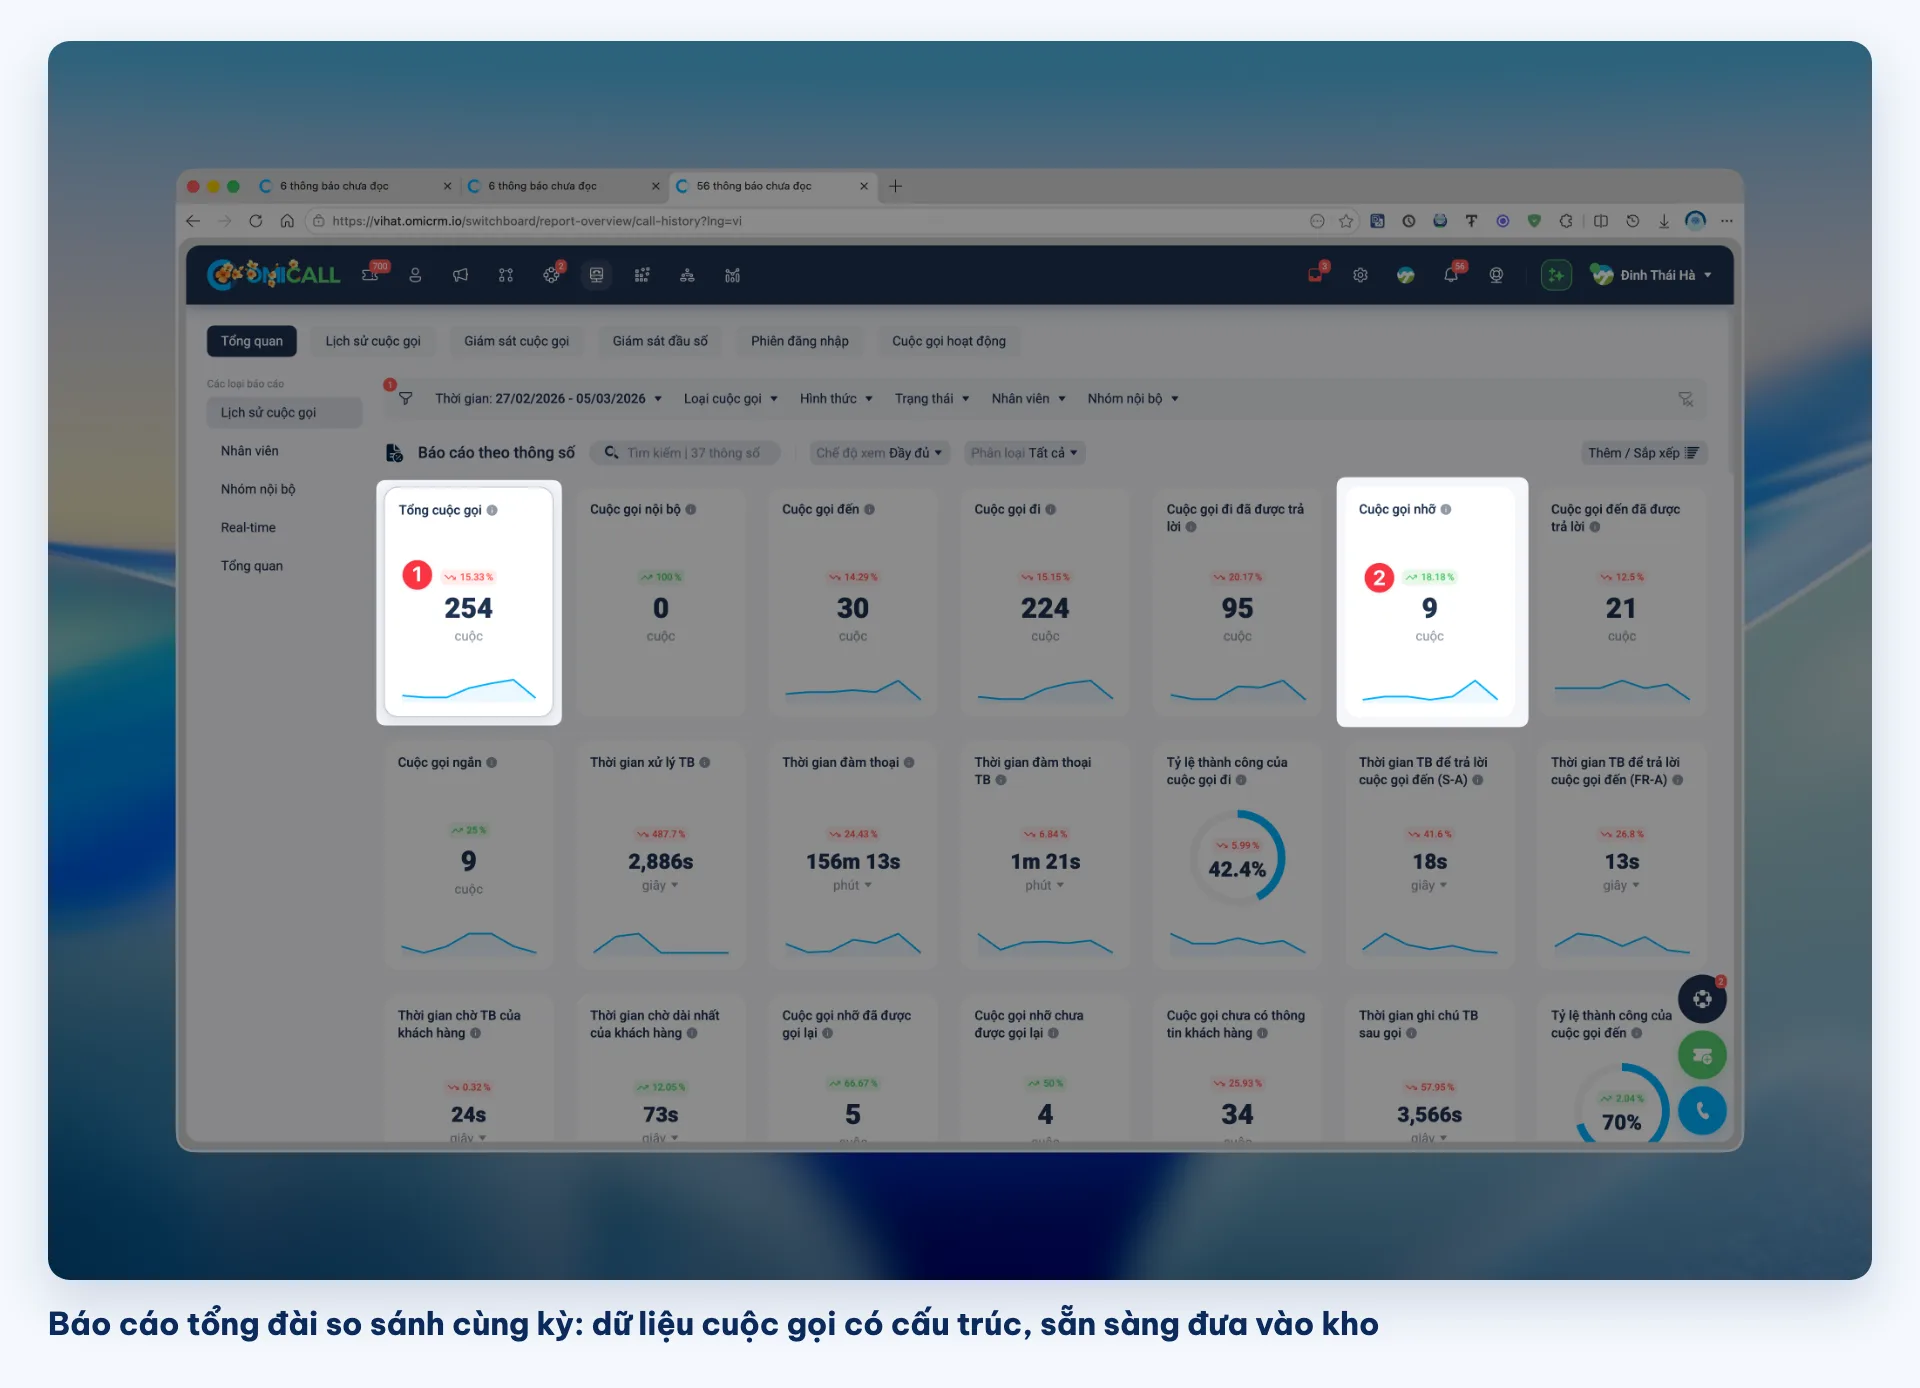Image resolution: width=1920 pixels, height=1388 pixels.
Task: Click the lifebuoy support icon
Action: [x=1496, y=275]
